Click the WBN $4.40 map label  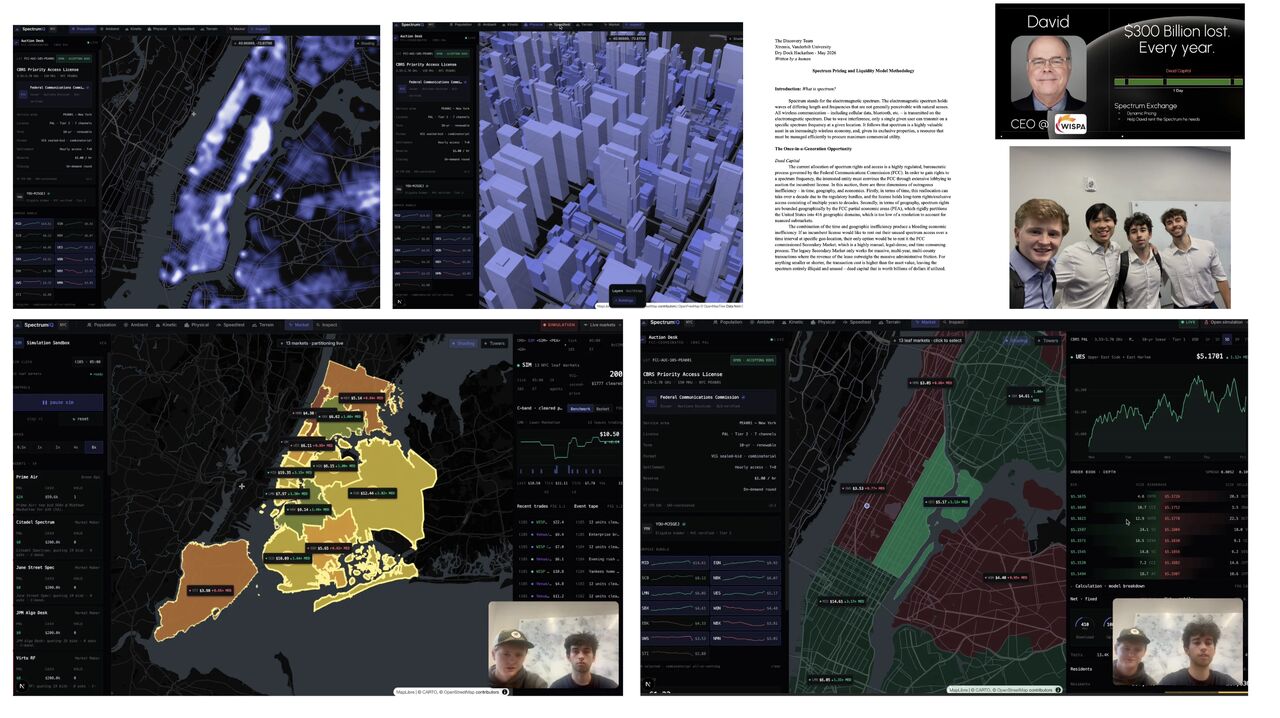[1007, 578]
